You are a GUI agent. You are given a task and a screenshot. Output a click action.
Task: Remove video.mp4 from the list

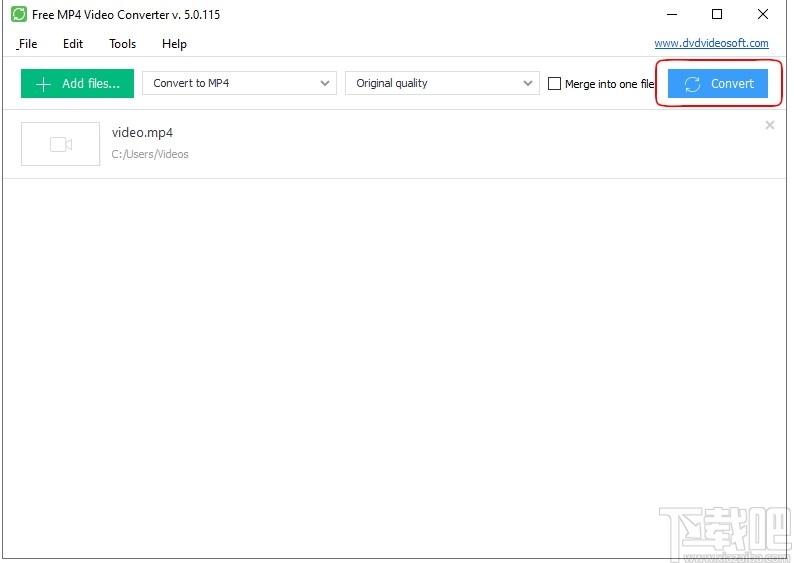tap(770, 125)
